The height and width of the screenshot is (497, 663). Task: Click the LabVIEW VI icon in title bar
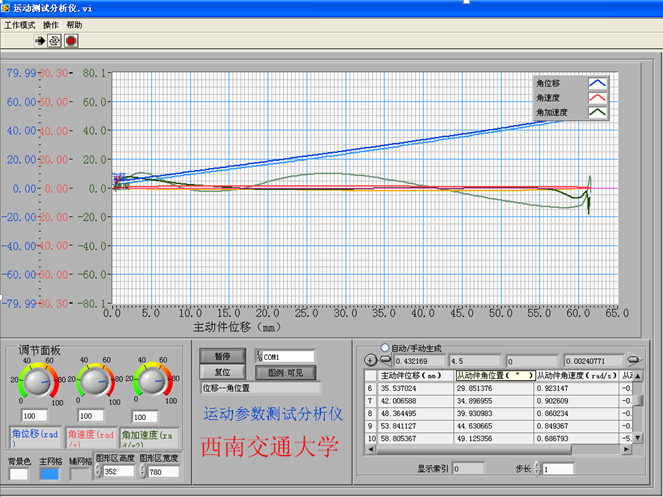click(5, 8)
